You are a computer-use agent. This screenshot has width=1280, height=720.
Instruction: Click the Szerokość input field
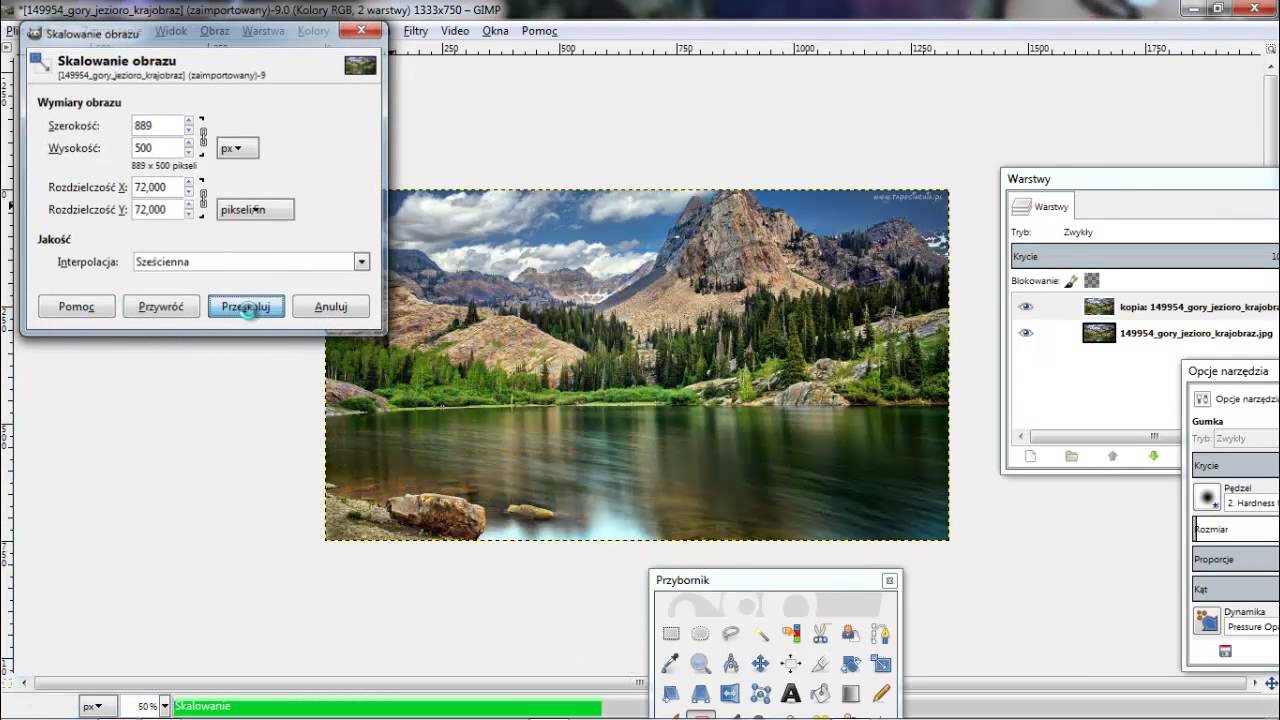(x=157, y=125)
